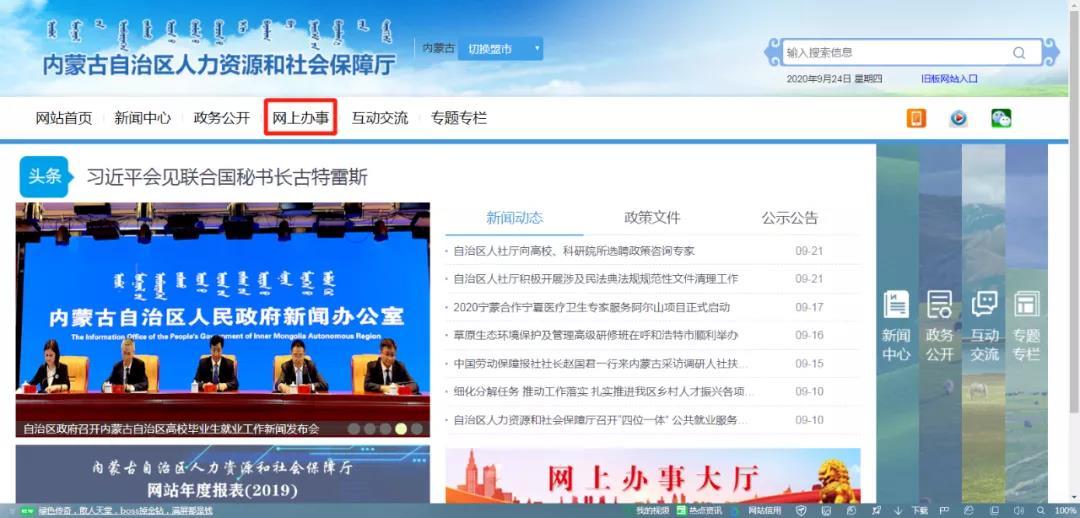
Task: Open the blue video play icon
Action: 958,118
